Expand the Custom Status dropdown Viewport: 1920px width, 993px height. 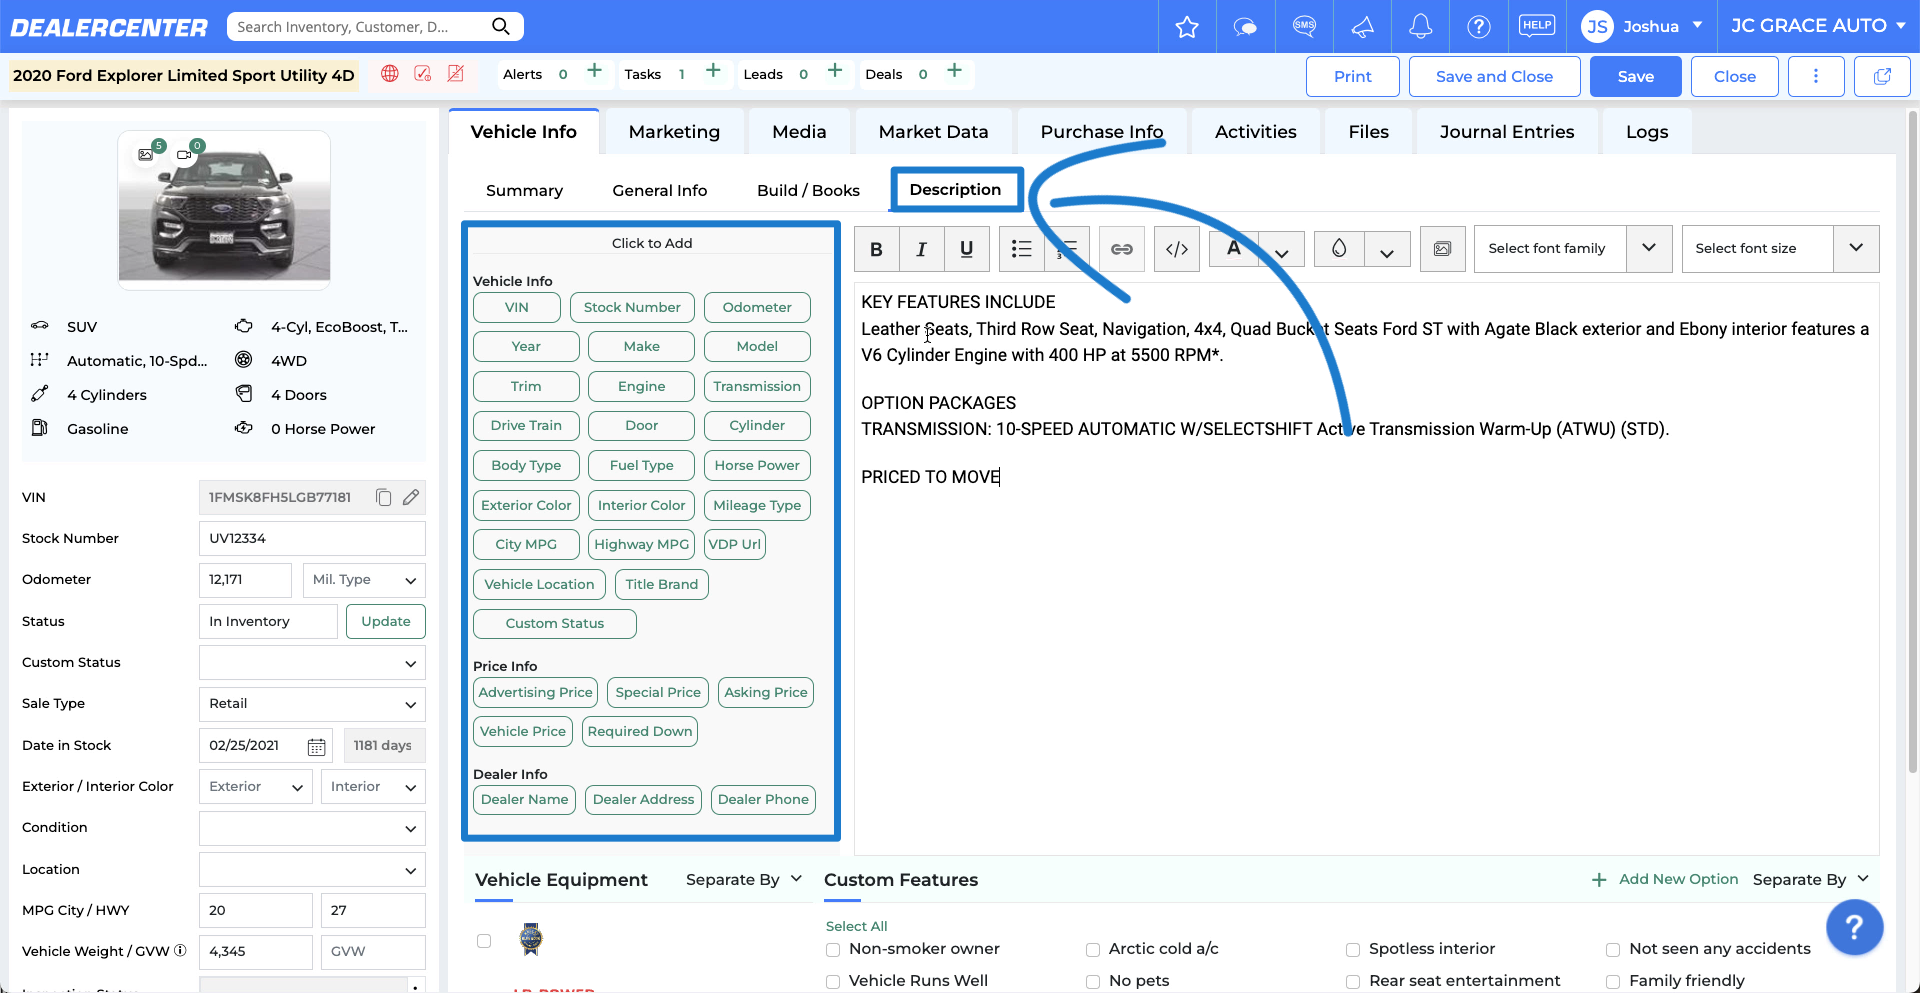pyautogui.click(x=312, y=663)
